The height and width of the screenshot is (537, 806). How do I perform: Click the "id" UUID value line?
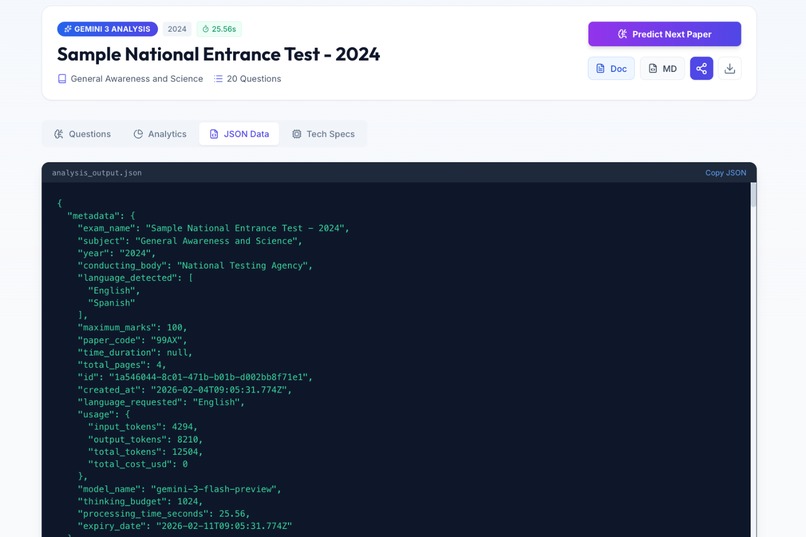tap(195, 377)
